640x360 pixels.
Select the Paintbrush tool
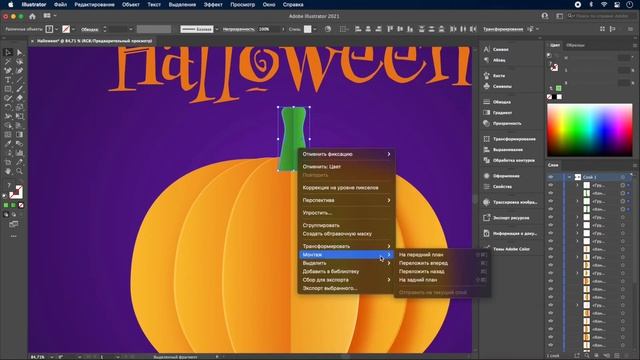[x=19, y=89]
